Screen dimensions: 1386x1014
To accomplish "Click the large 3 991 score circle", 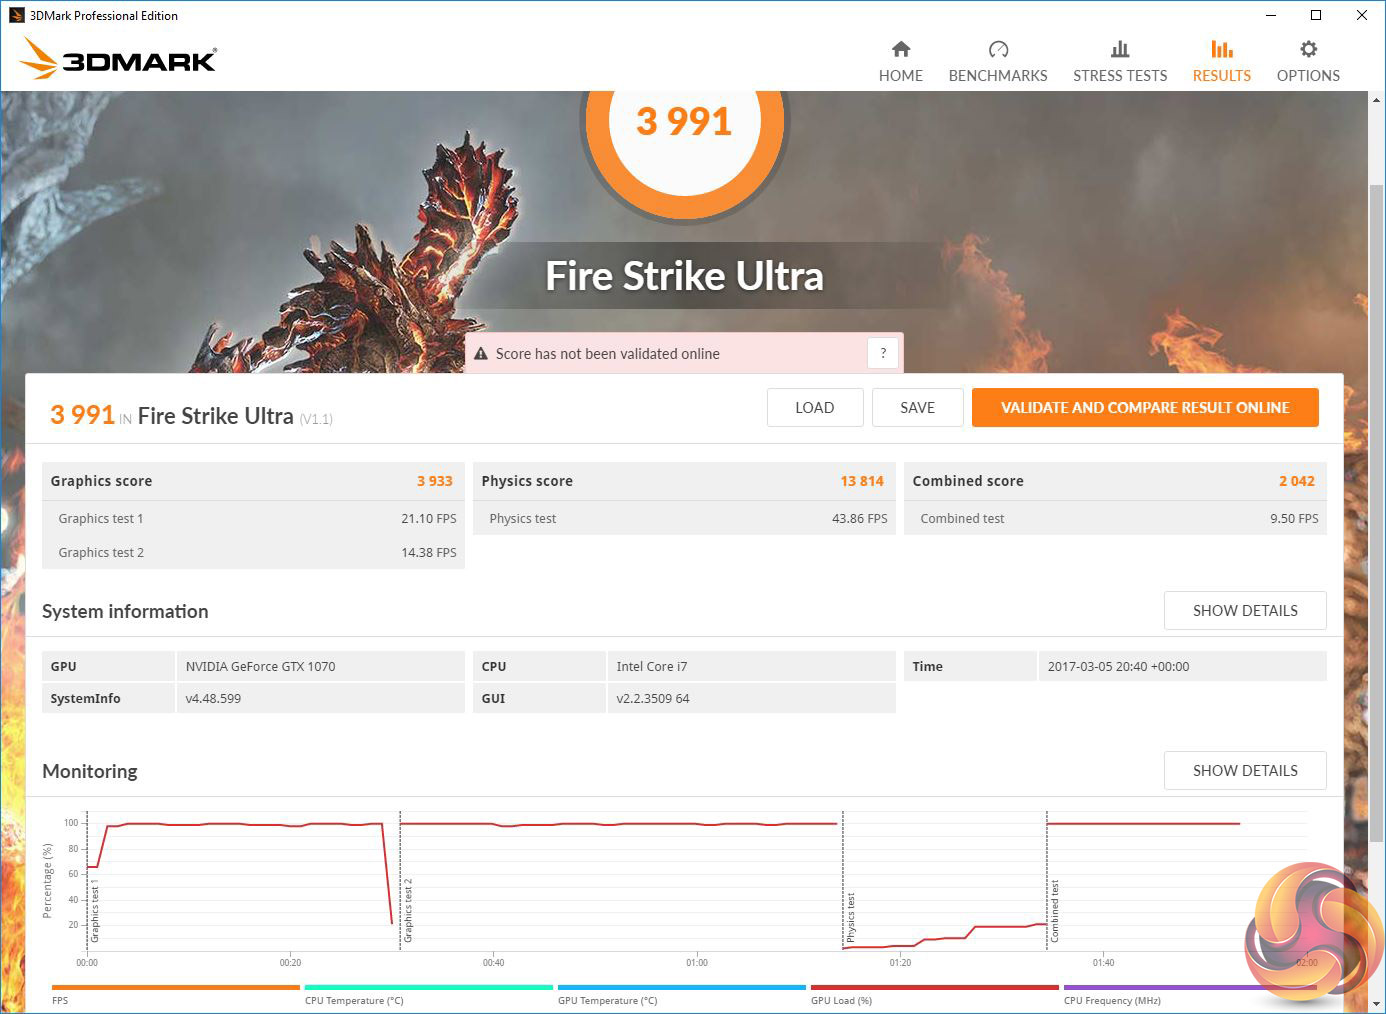I will [x=685, y=122].
